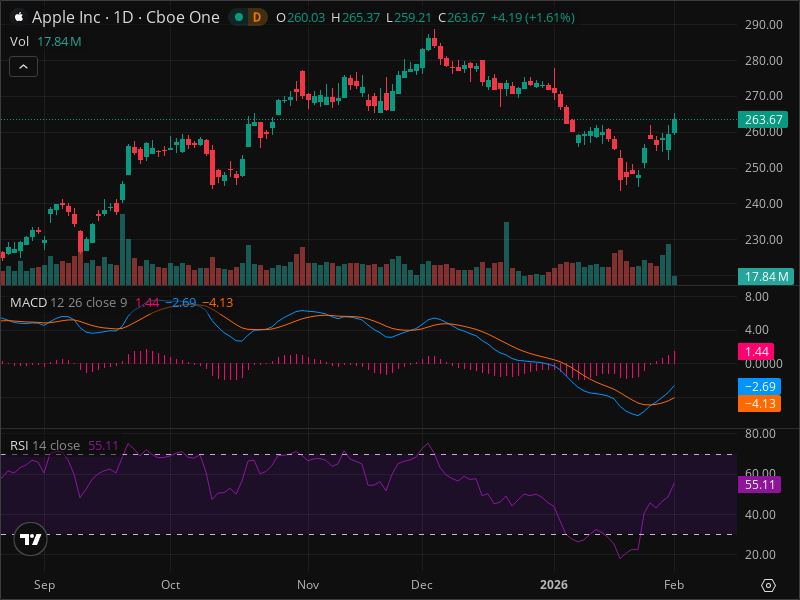Click the 55.11 RSI value label
Image resolution: width=800 pixels, height=600 pixels.
coord(759,484)
